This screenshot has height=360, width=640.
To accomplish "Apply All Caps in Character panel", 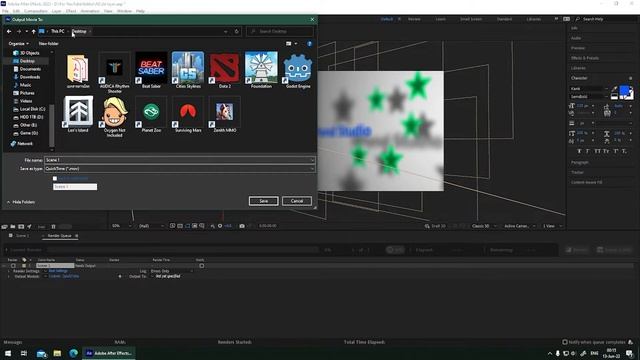I will click(x=598, y=151).
